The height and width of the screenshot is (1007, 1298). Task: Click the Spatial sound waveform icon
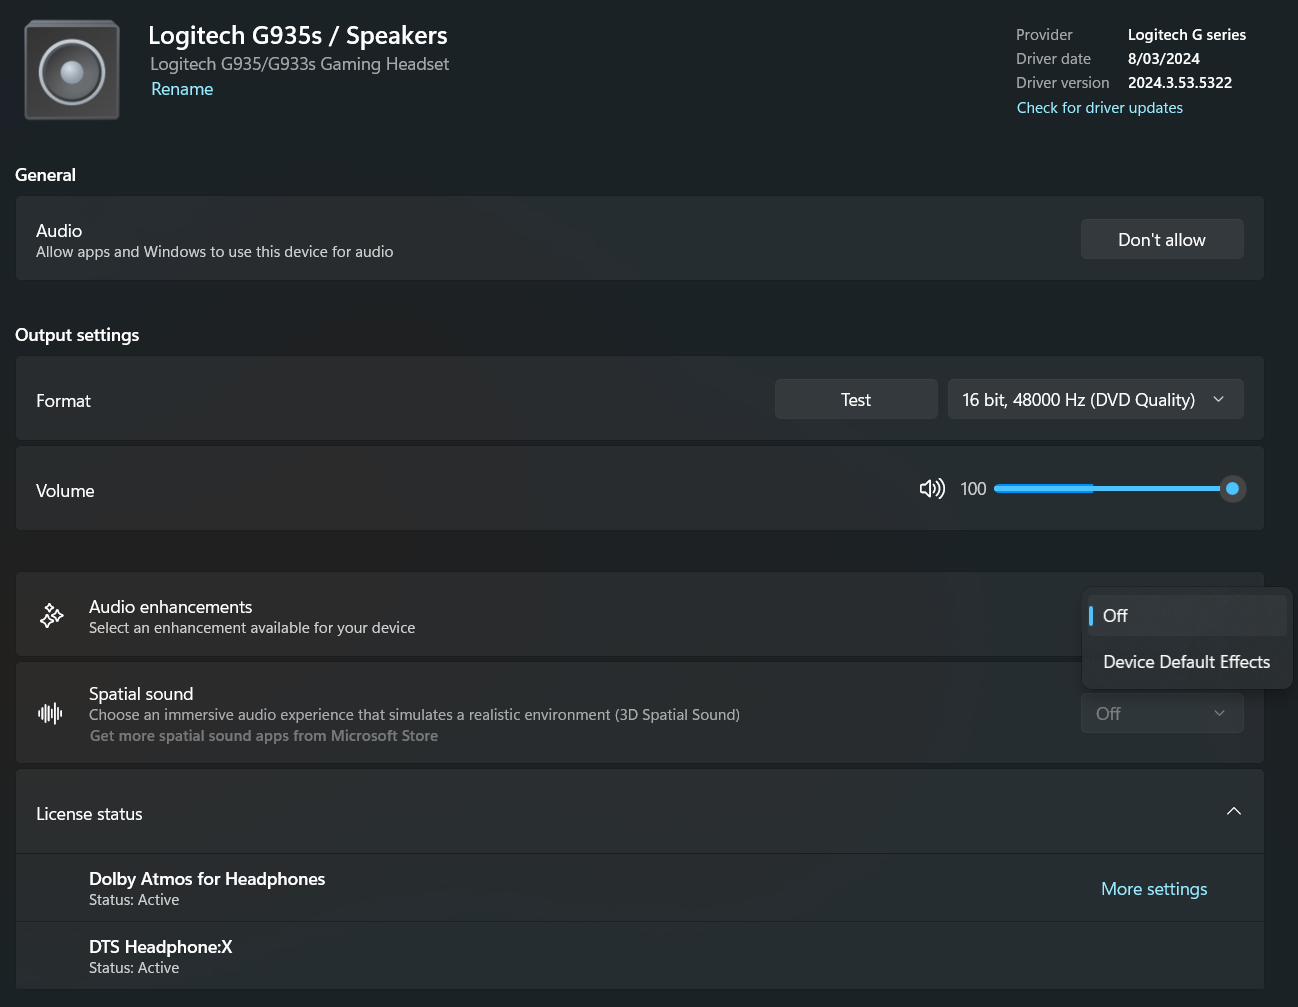click(x=50, y=713)
